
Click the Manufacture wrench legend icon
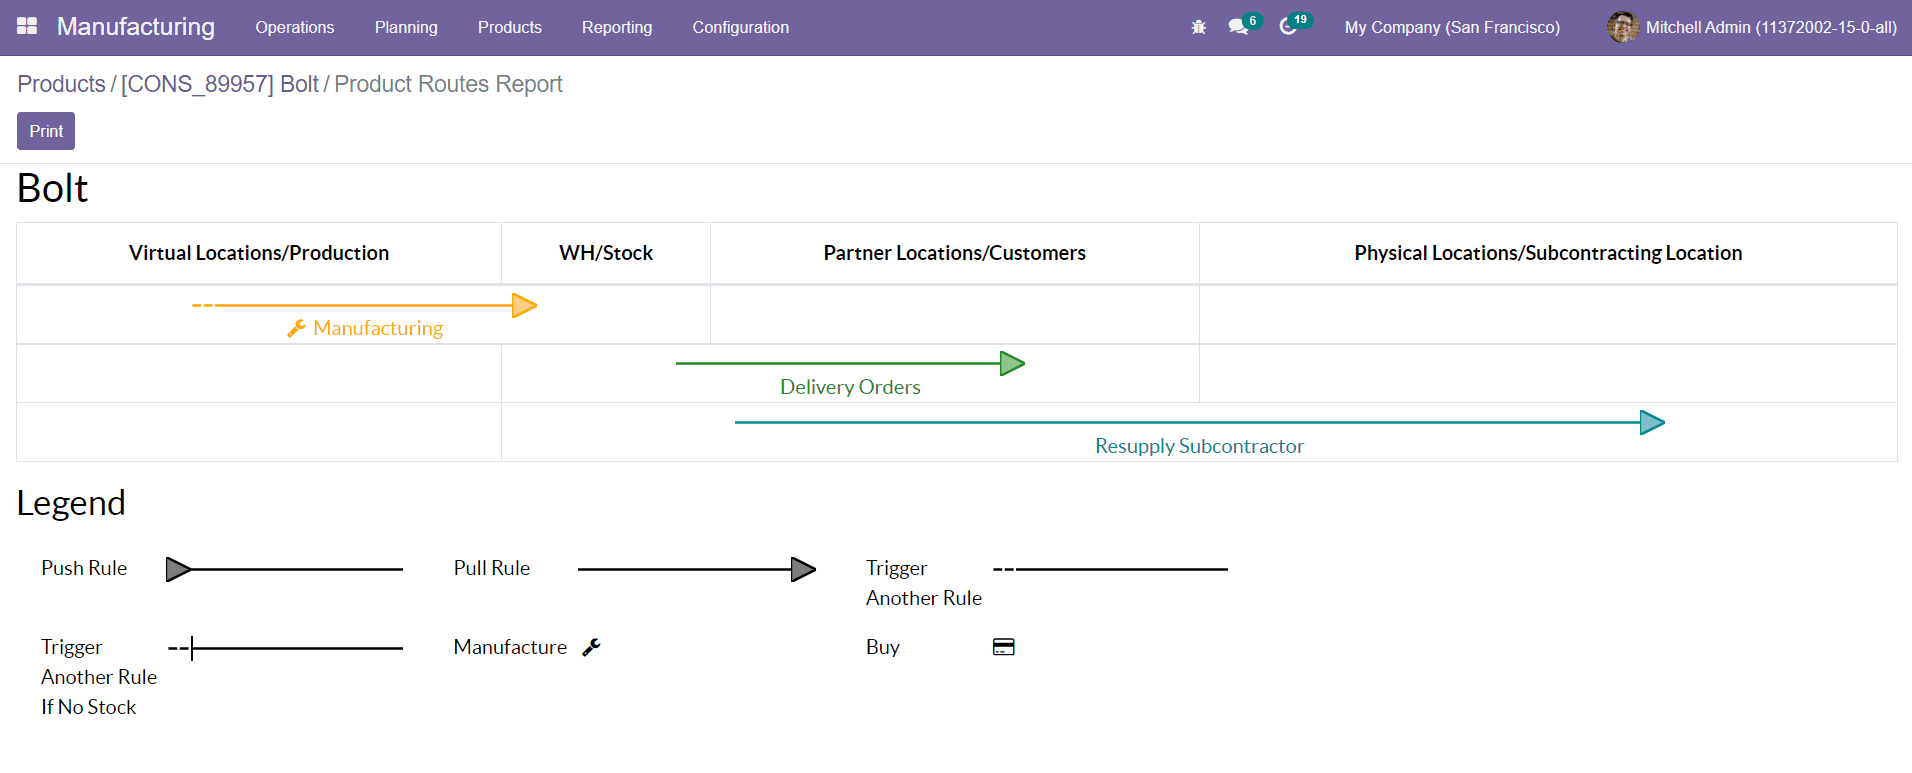coord(591,647)
